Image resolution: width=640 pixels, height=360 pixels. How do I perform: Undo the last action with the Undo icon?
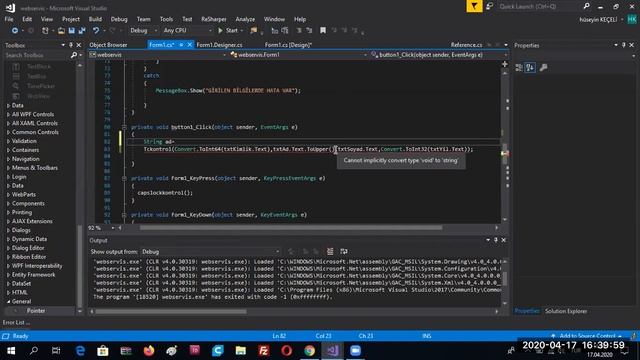[96, 31]
